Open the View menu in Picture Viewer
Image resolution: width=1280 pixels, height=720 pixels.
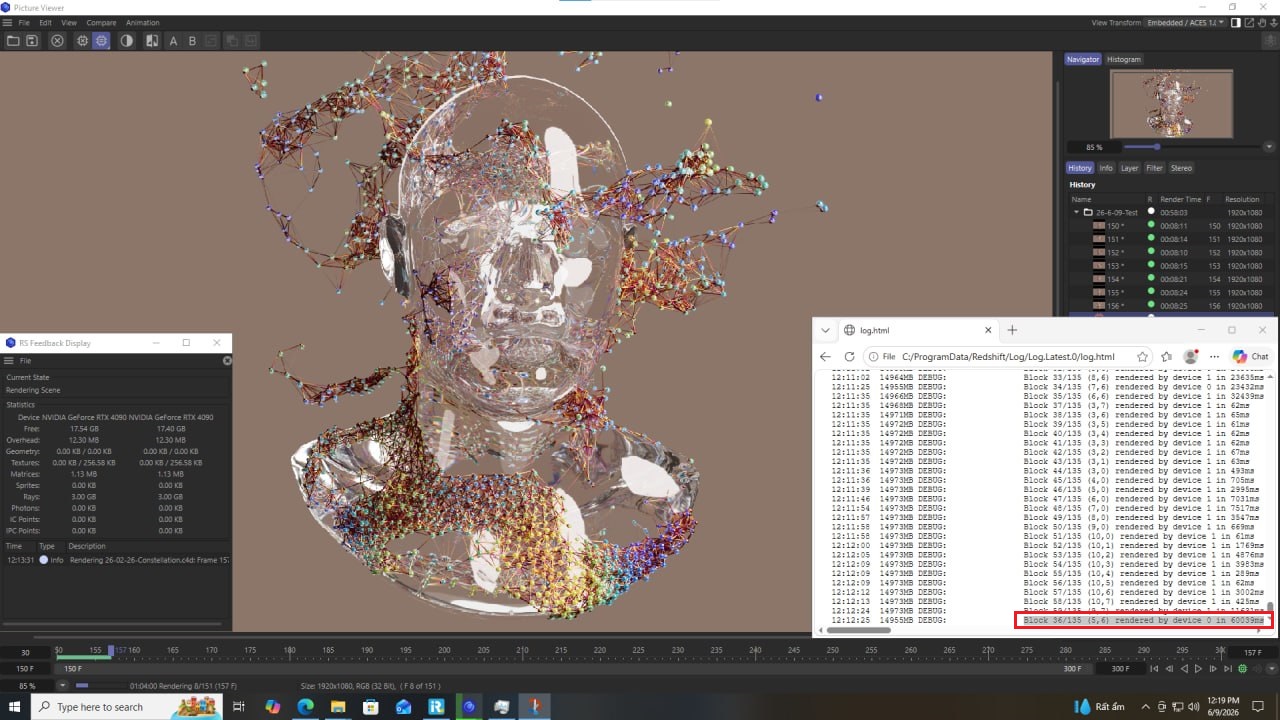(69, 22)
